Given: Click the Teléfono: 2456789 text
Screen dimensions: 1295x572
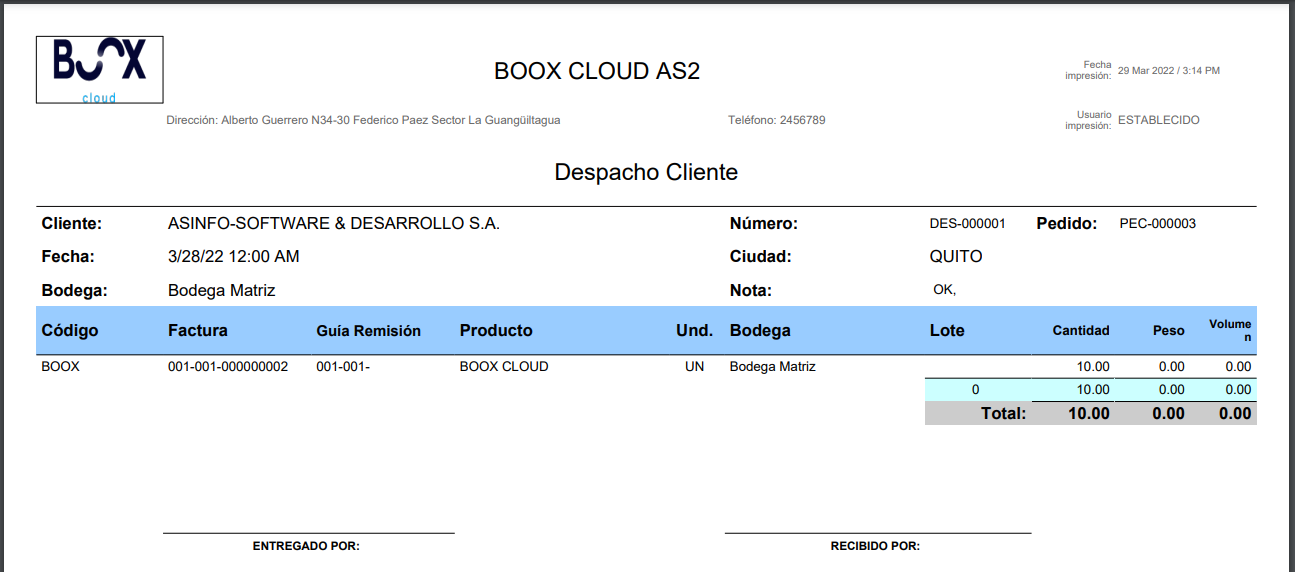Looking at the screenshot, I should coord(776,120).
